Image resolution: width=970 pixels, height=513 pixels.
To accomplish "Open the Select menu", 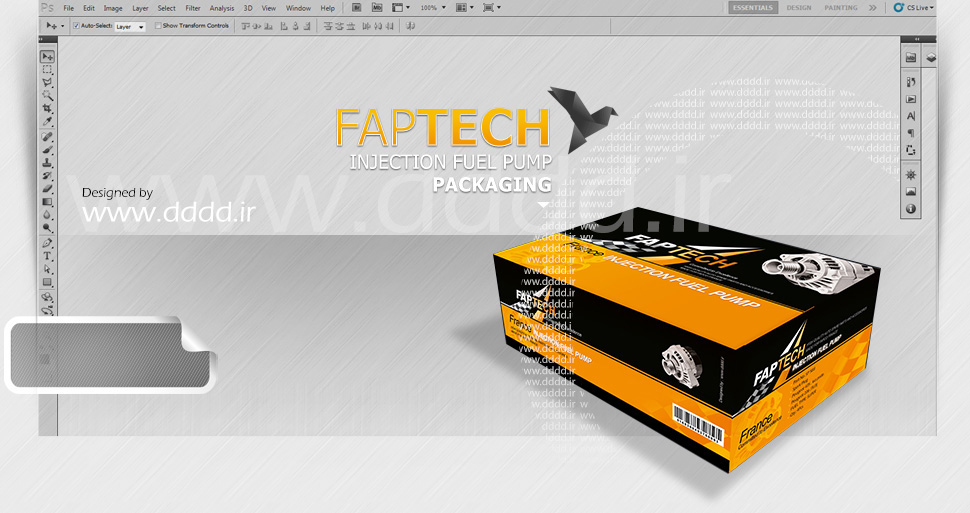I will click(166, 8).
